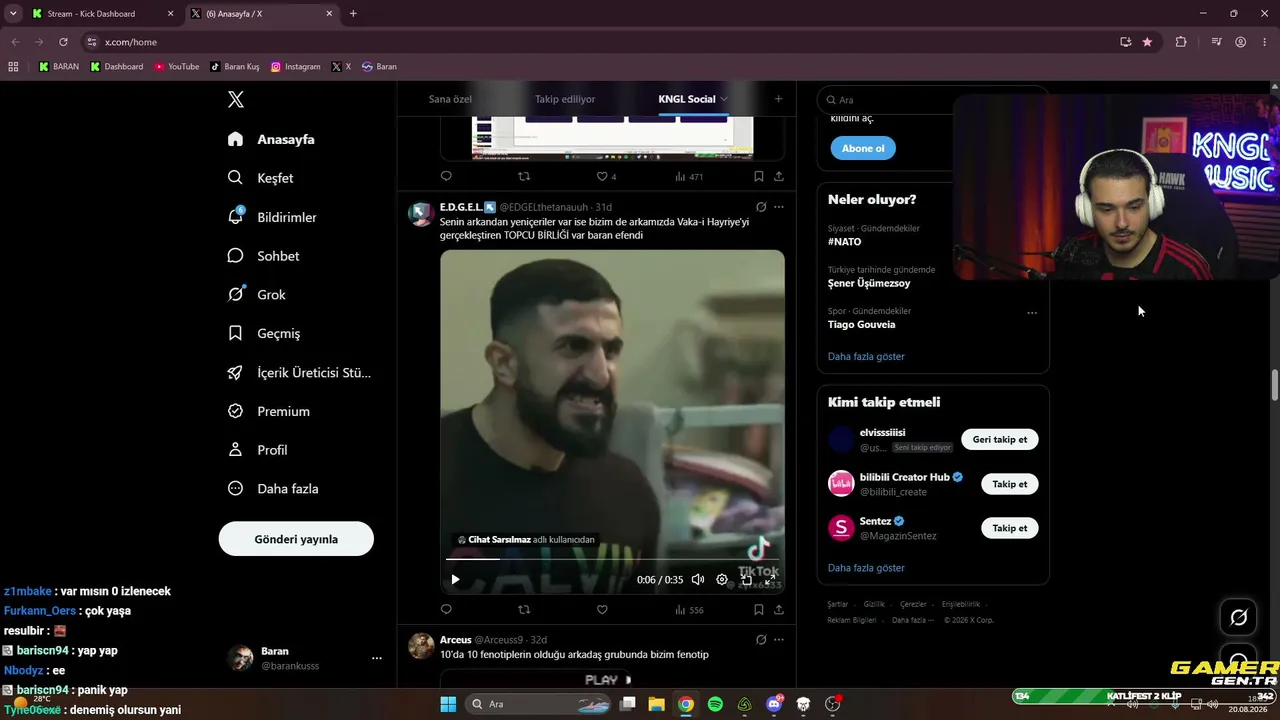The image size is (1280, 720).
Task: Click Geri takip et for elvisssiiisi
Action: 1000,439
